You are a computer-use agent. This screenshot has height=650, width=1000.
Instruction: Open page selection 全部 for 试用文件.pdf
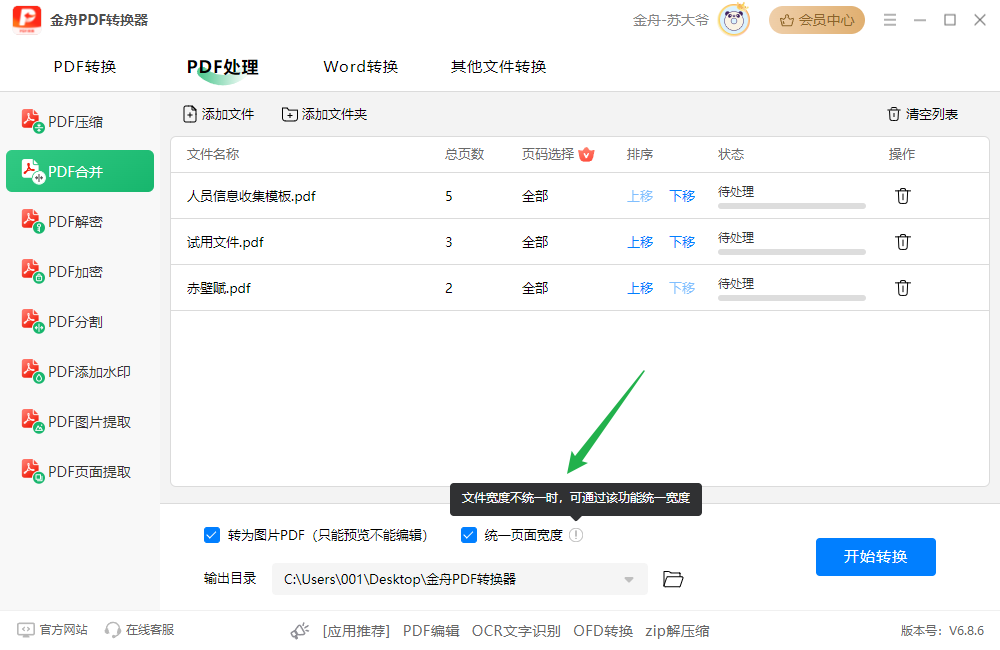pos(535,242)
